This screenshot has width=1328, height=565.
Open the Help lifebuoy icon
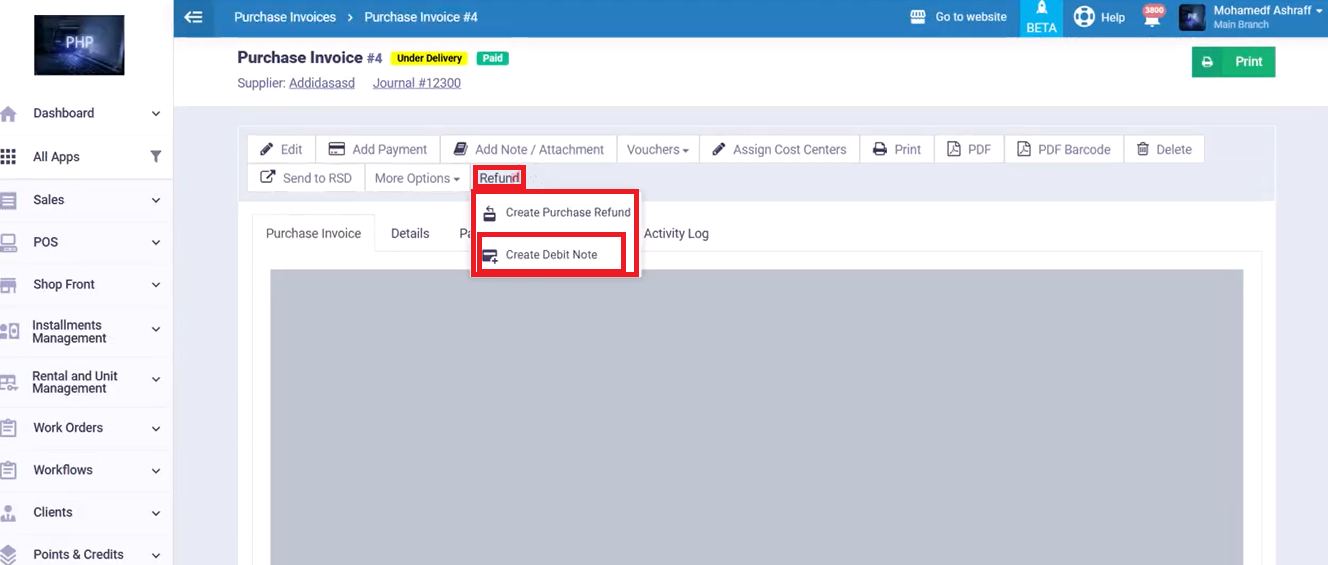point(1084,17)
